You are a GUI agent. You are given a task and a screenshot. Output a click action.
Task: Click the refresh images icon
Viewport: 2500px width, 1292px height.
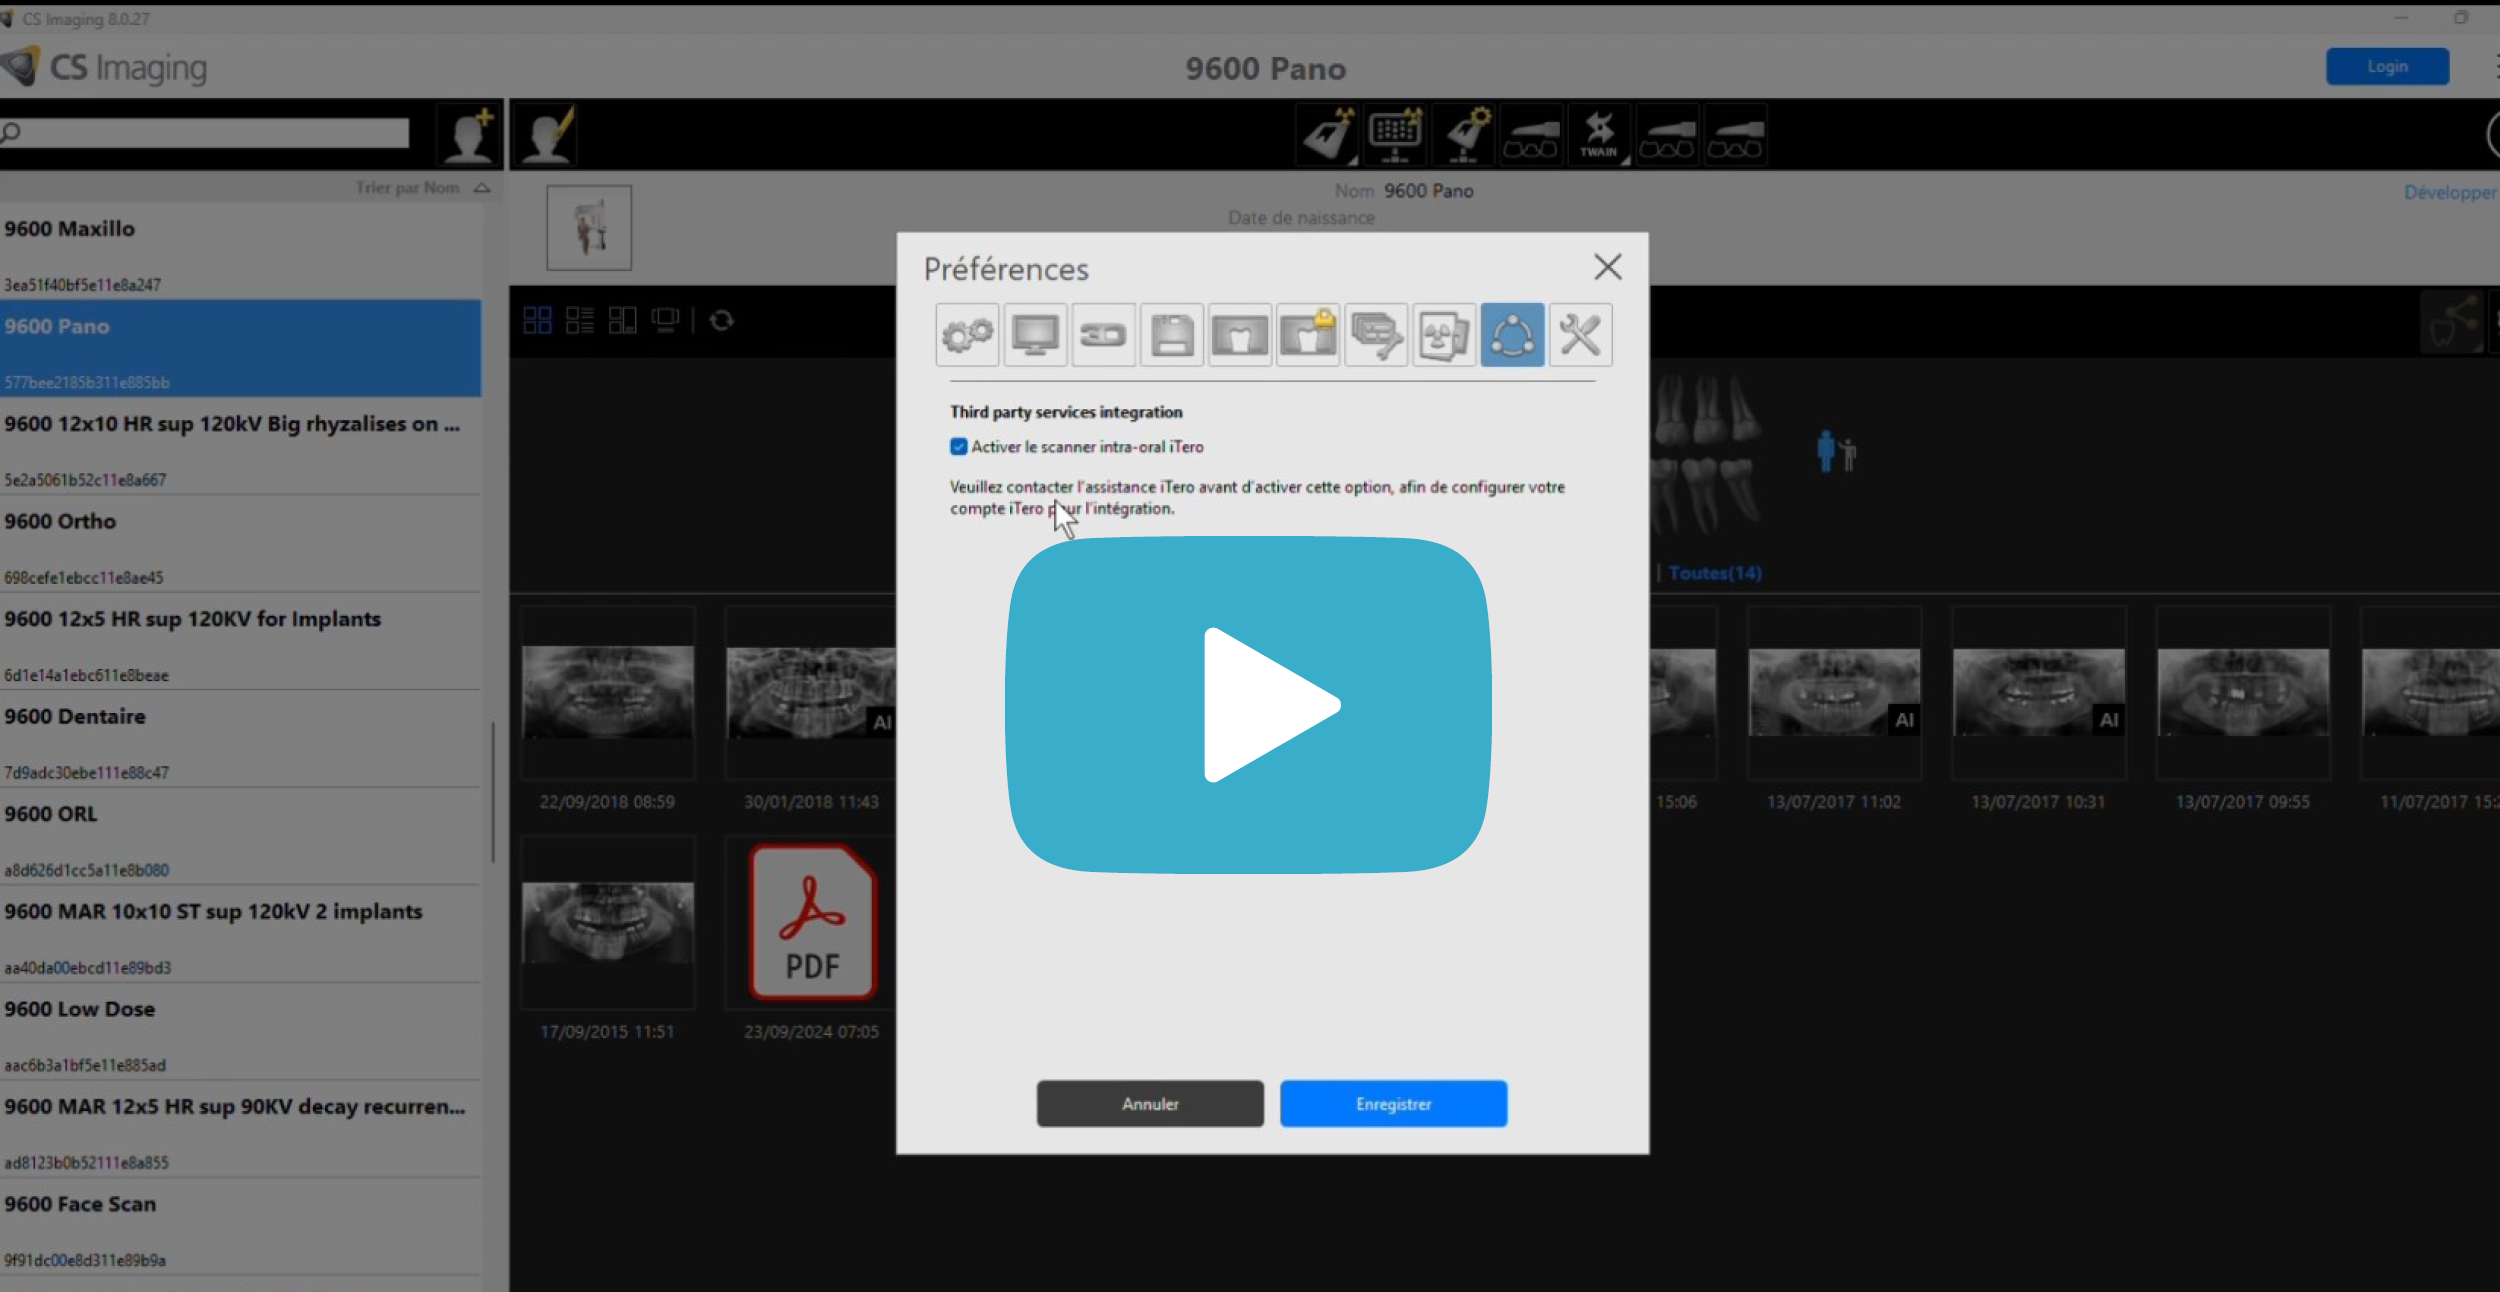pyautogui.click(x=721, y=320)
